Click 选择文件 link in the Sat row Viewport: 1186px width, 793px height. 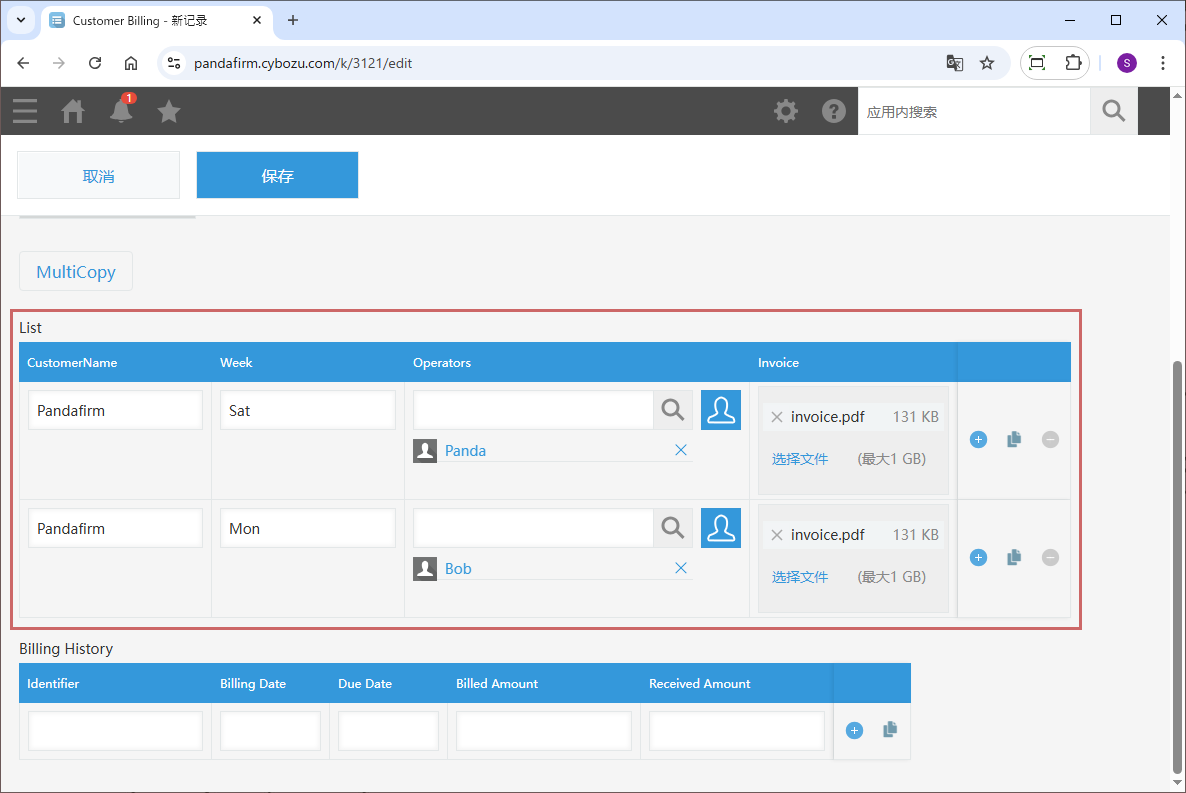(x=800, y=459)
